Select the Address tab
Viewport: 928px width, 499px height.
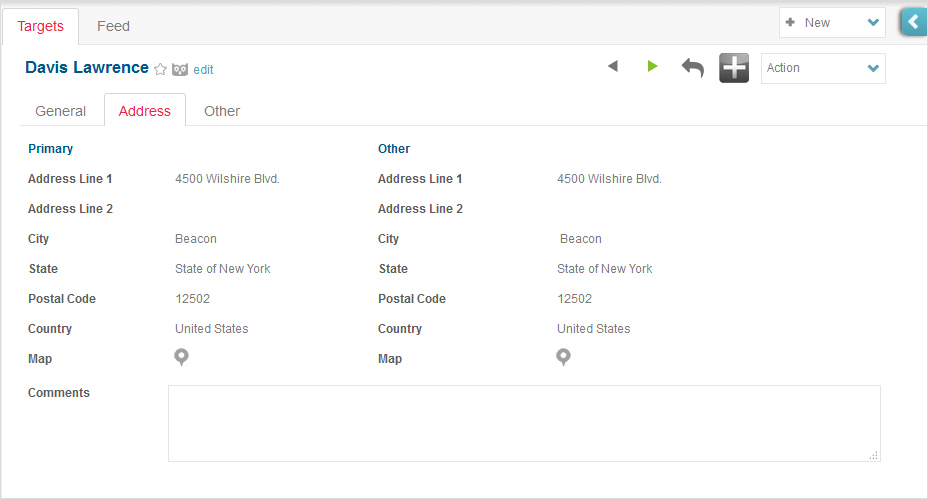click(x=144, y=111)
